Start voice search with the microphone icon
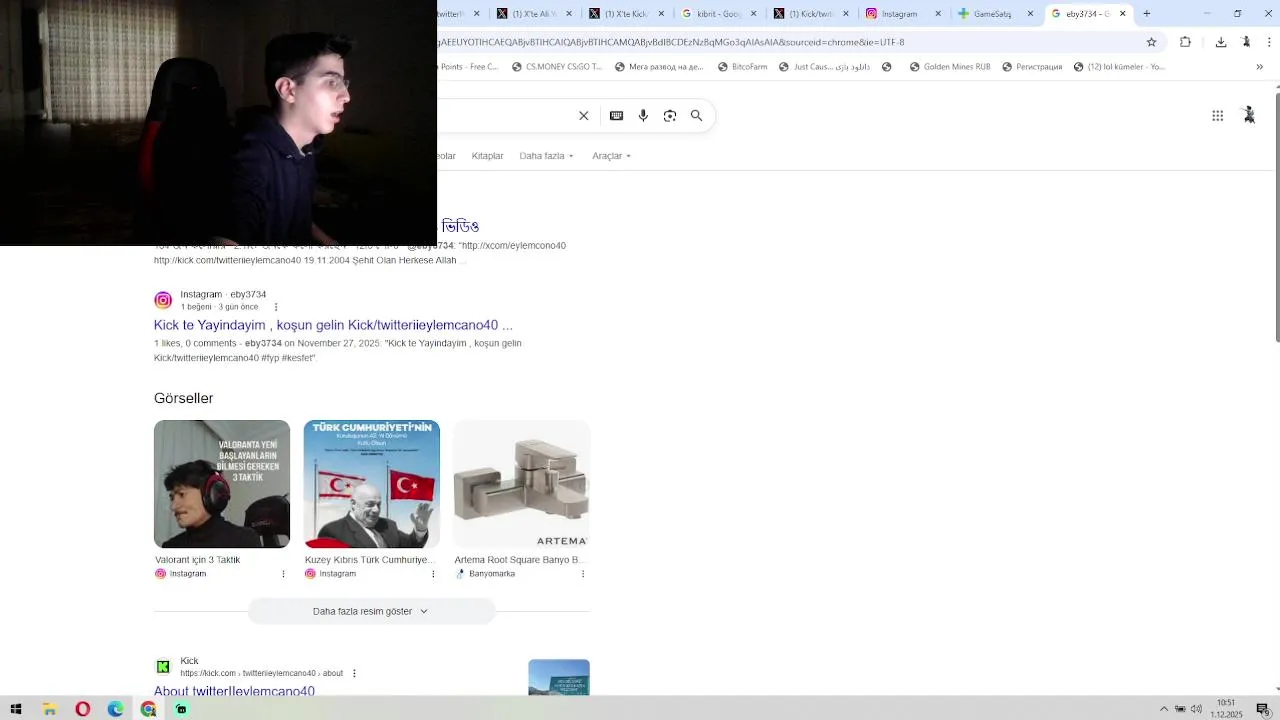Image resolution: width=1280 pixels, height=720 pixels. click(643, 116)
